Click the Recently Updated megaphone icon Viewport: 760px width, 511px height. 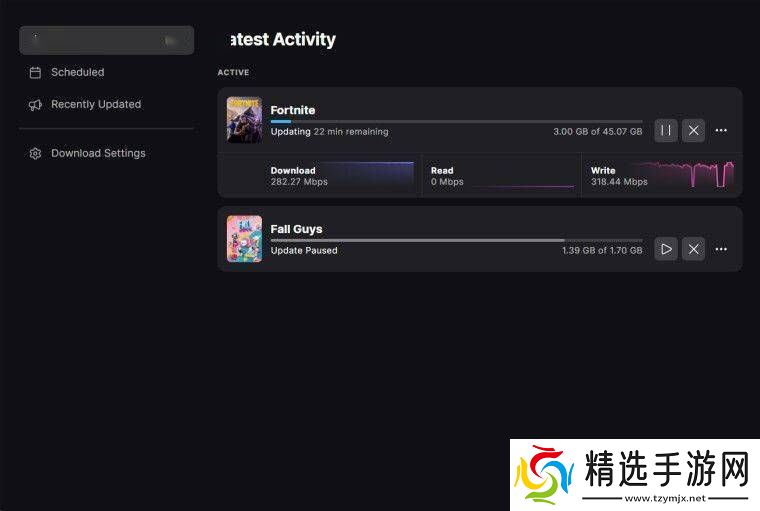coord(35,105)
